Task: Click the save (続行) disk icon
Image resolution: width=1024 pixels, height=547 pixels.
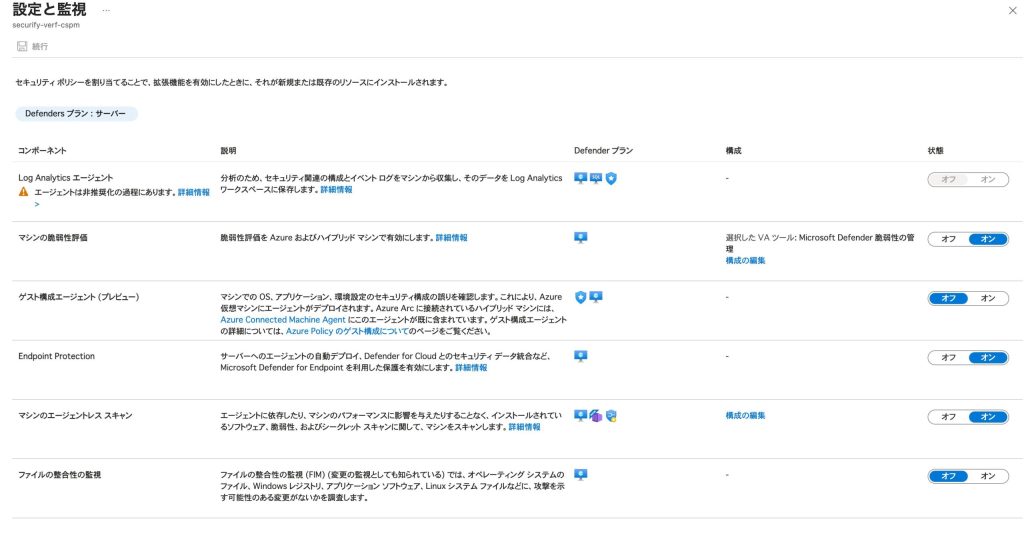Action: coord(21,46)
